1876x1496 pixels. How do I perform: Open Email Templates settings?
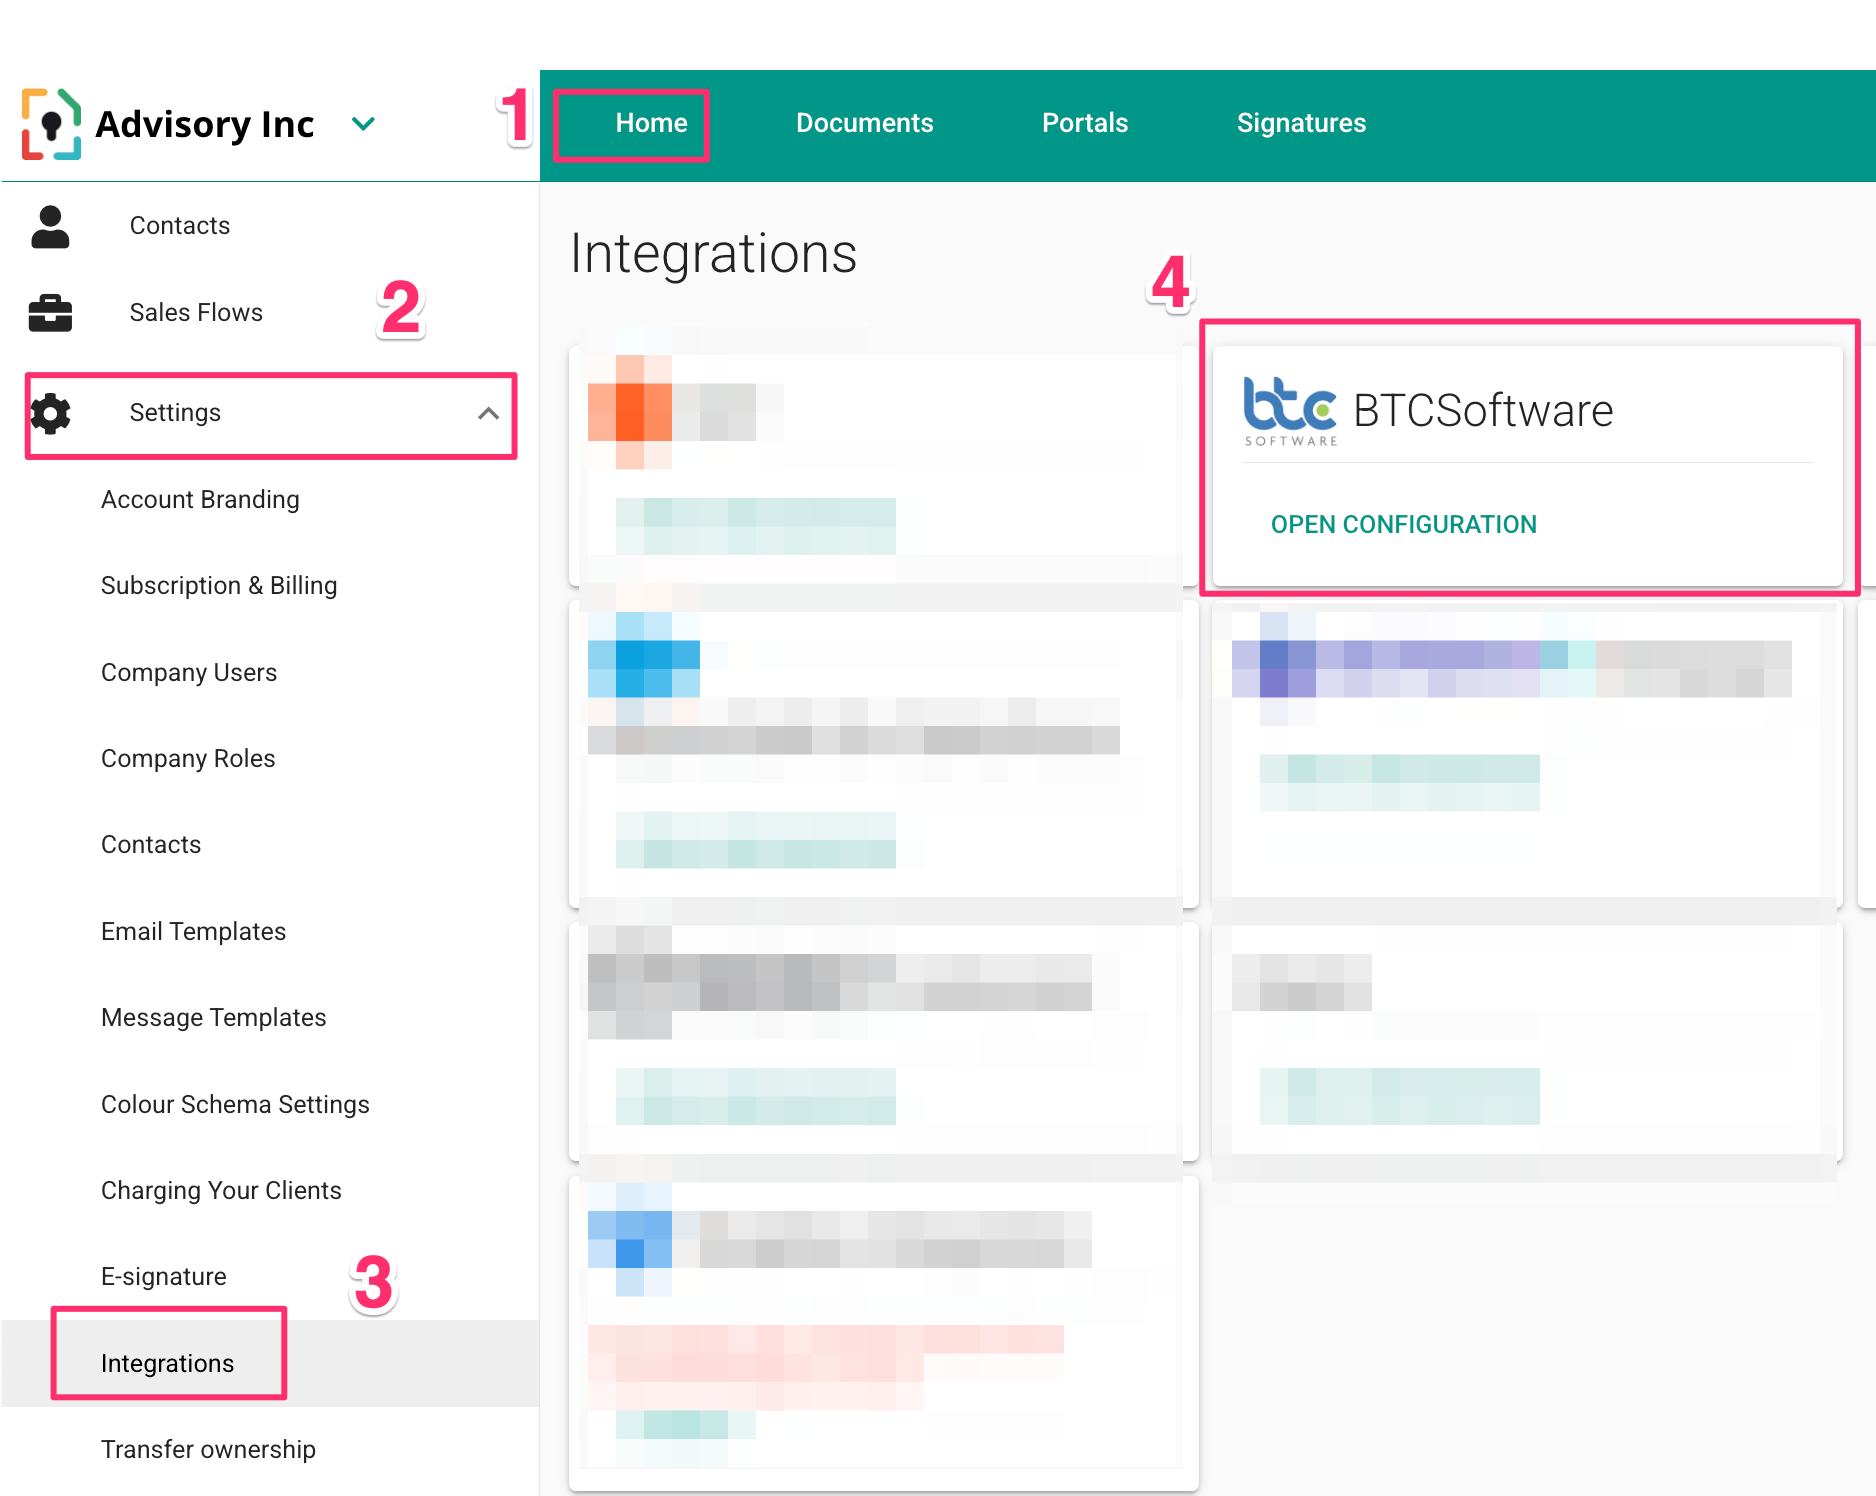point(193,931)
